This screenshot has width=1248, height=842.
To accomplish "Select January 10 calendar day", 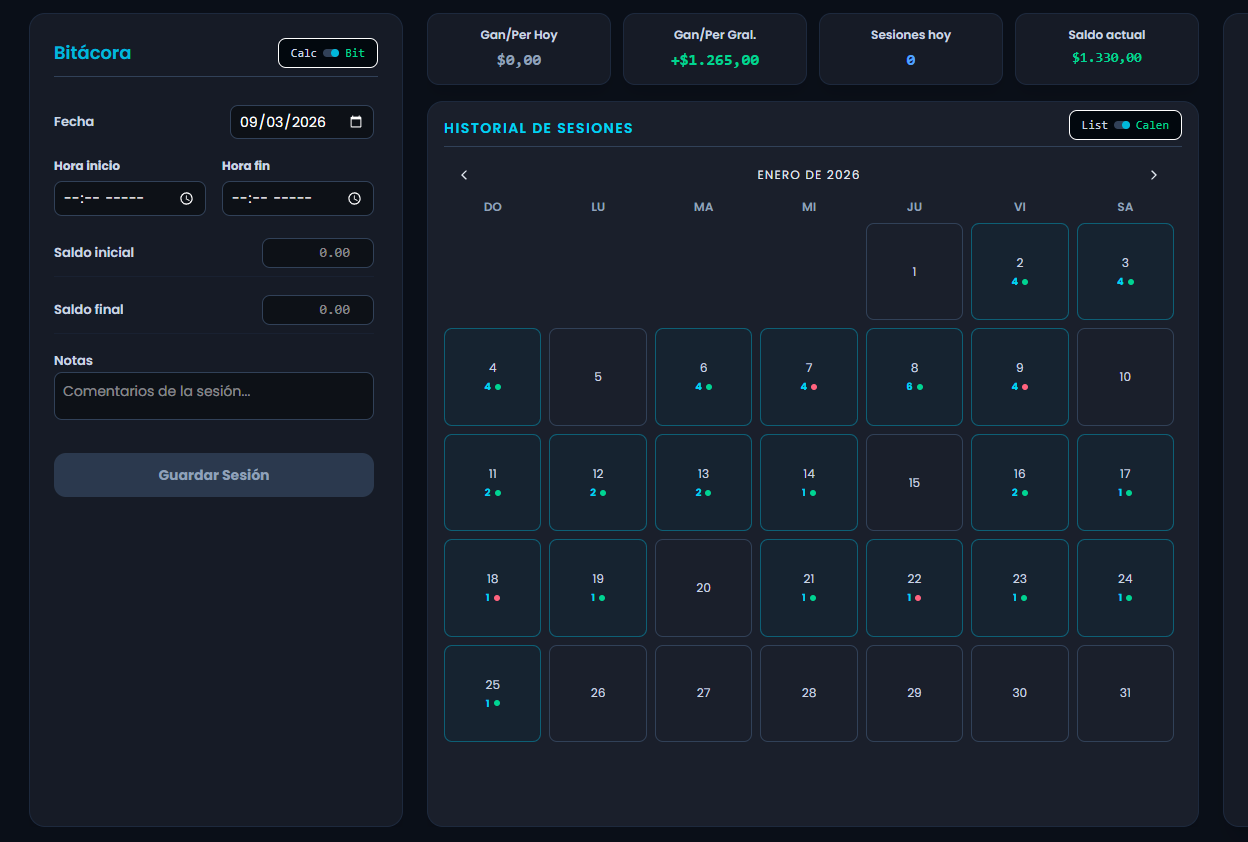I will click(1125, 377).
